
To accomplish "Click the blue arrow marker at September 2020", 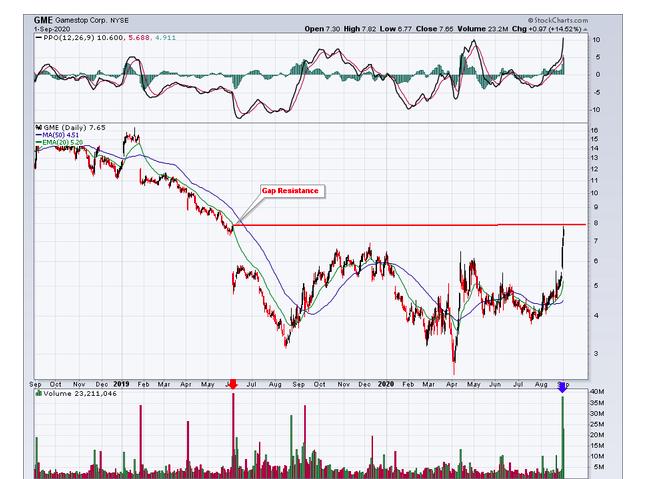I will (x=562, y=387).
